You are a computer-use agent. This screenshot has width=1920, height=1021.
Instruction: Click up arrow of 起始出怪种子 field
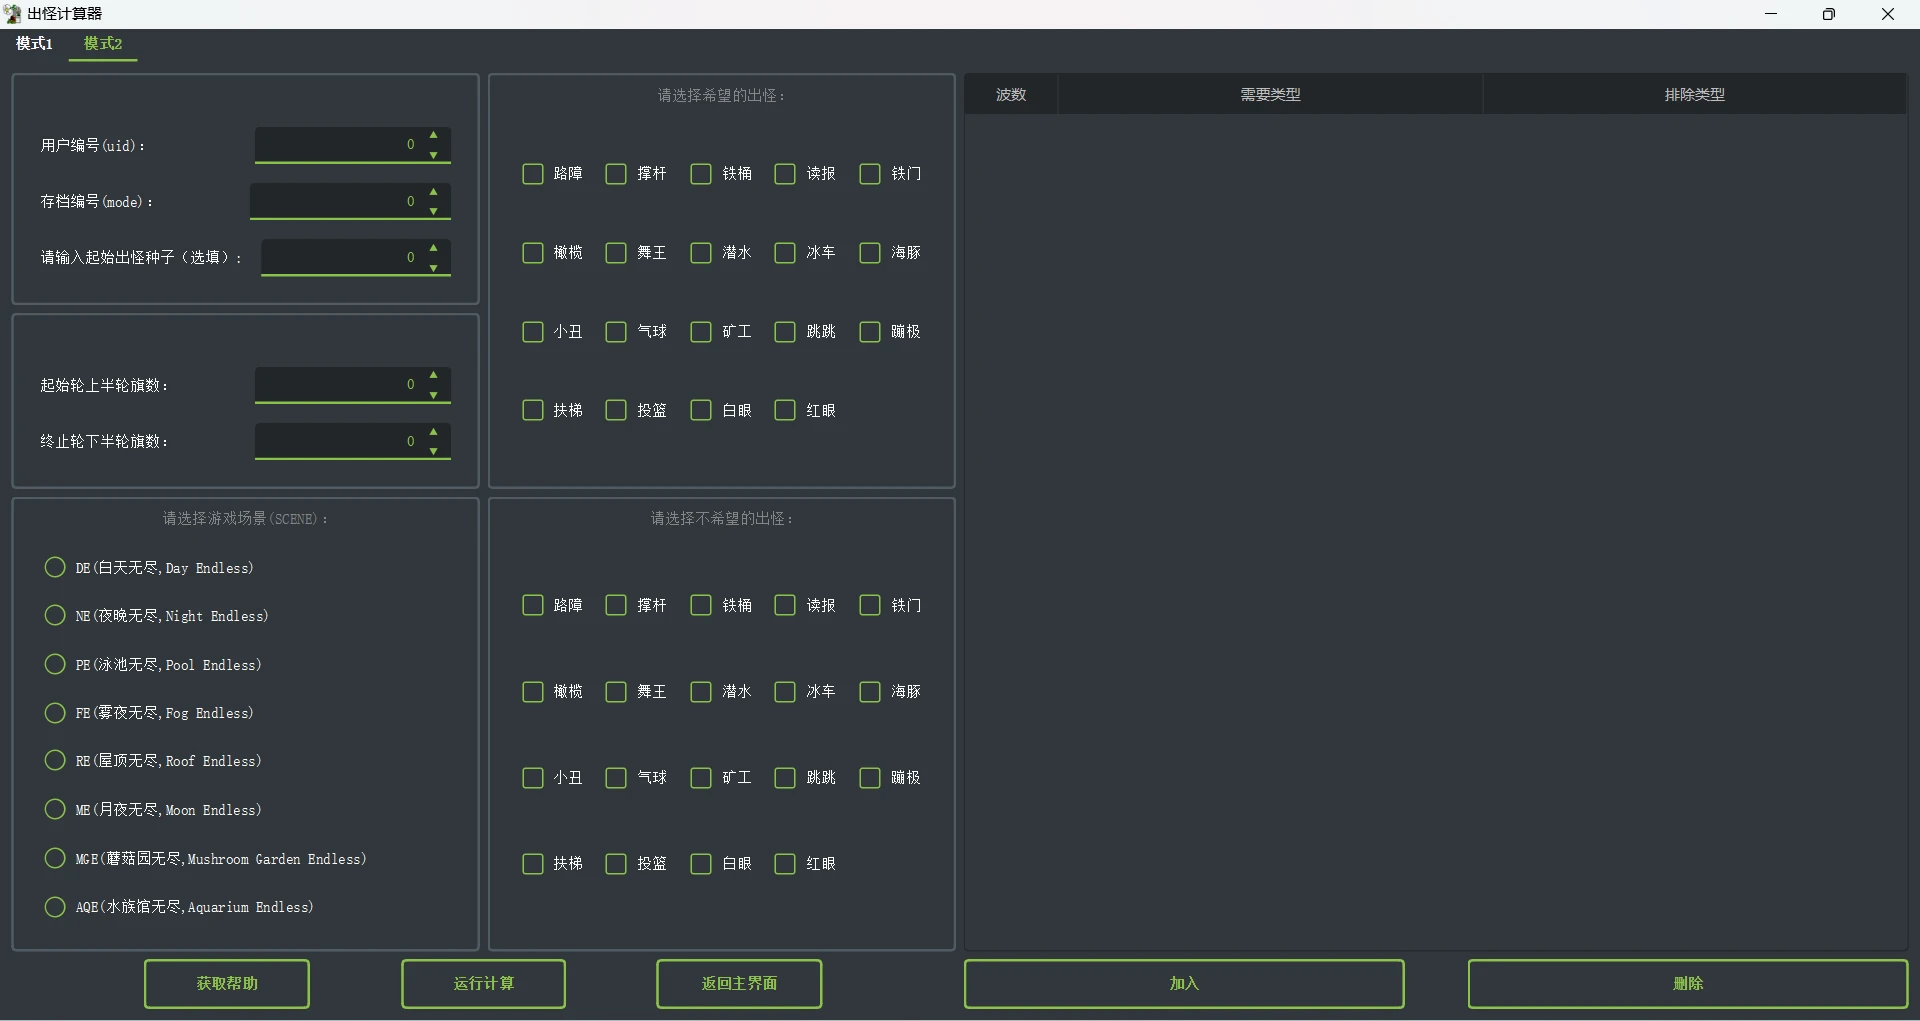pos(434,247)
